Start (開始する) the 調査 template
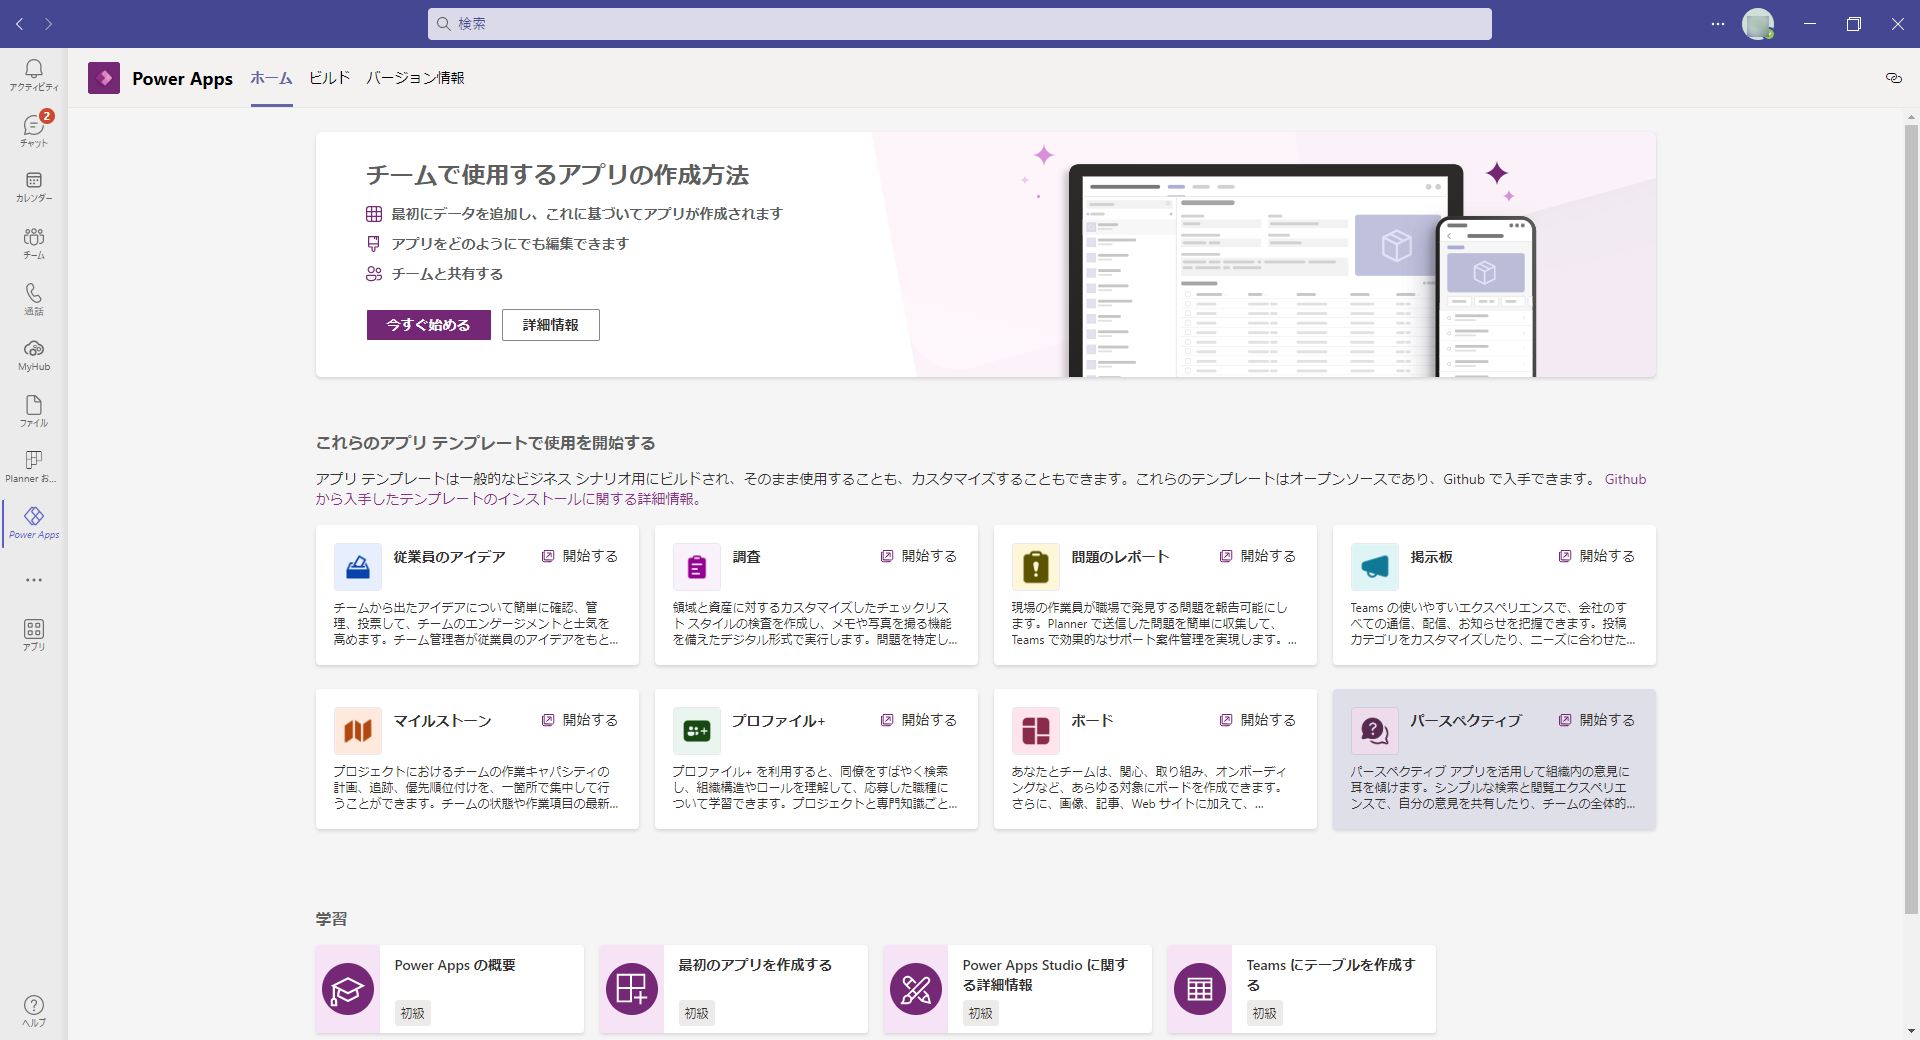The height and width of the screenshot is (1040, 1920). pyautogui.click(x=919, y=556)
